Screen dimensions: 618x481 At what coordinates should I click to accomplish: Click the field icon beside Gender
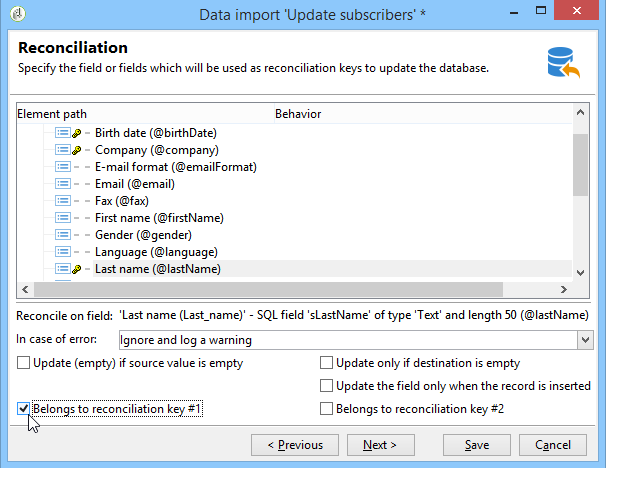[x=62, y=235]
